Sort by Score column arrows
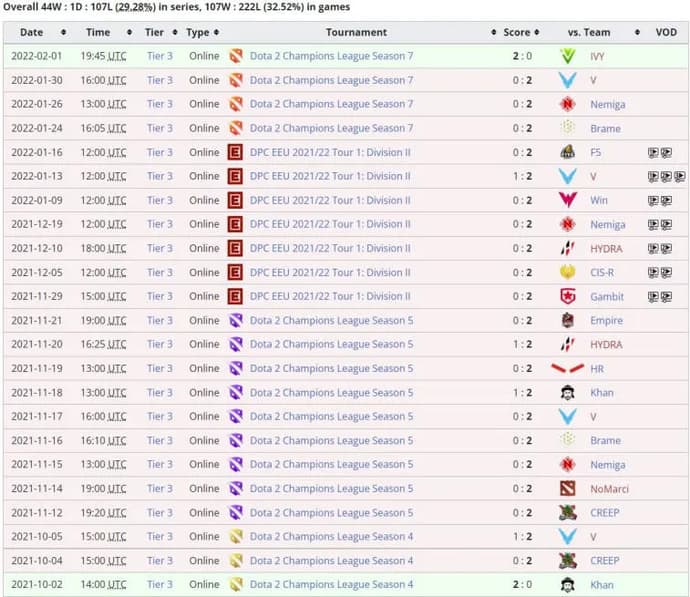690x597 pixels. tap(536, 32)
